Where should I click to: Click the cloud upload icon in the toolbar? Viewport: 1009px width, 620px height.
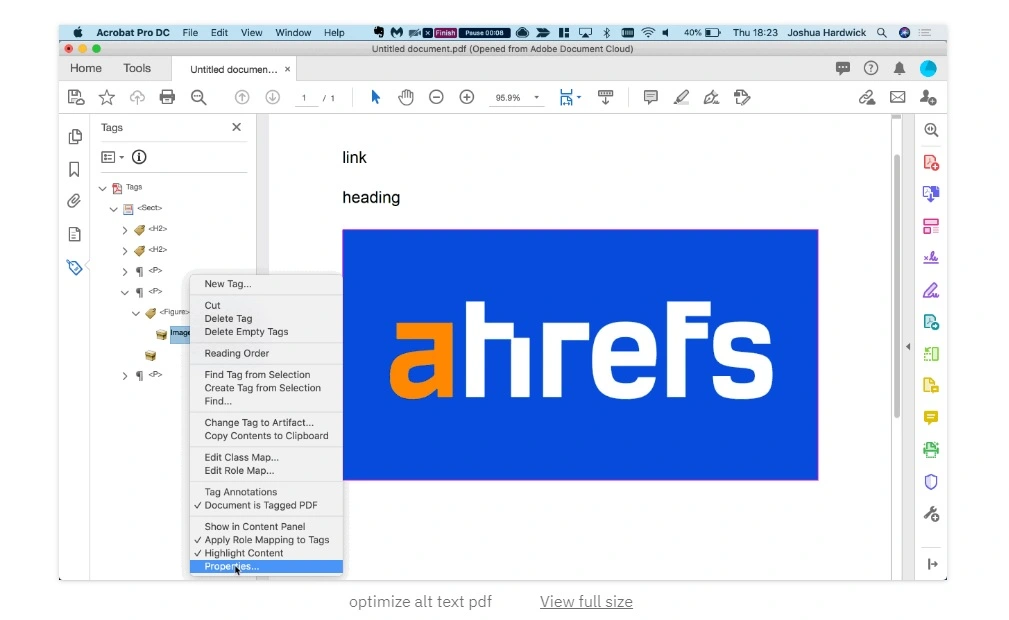pyautogui.click(x=137, y=97)
